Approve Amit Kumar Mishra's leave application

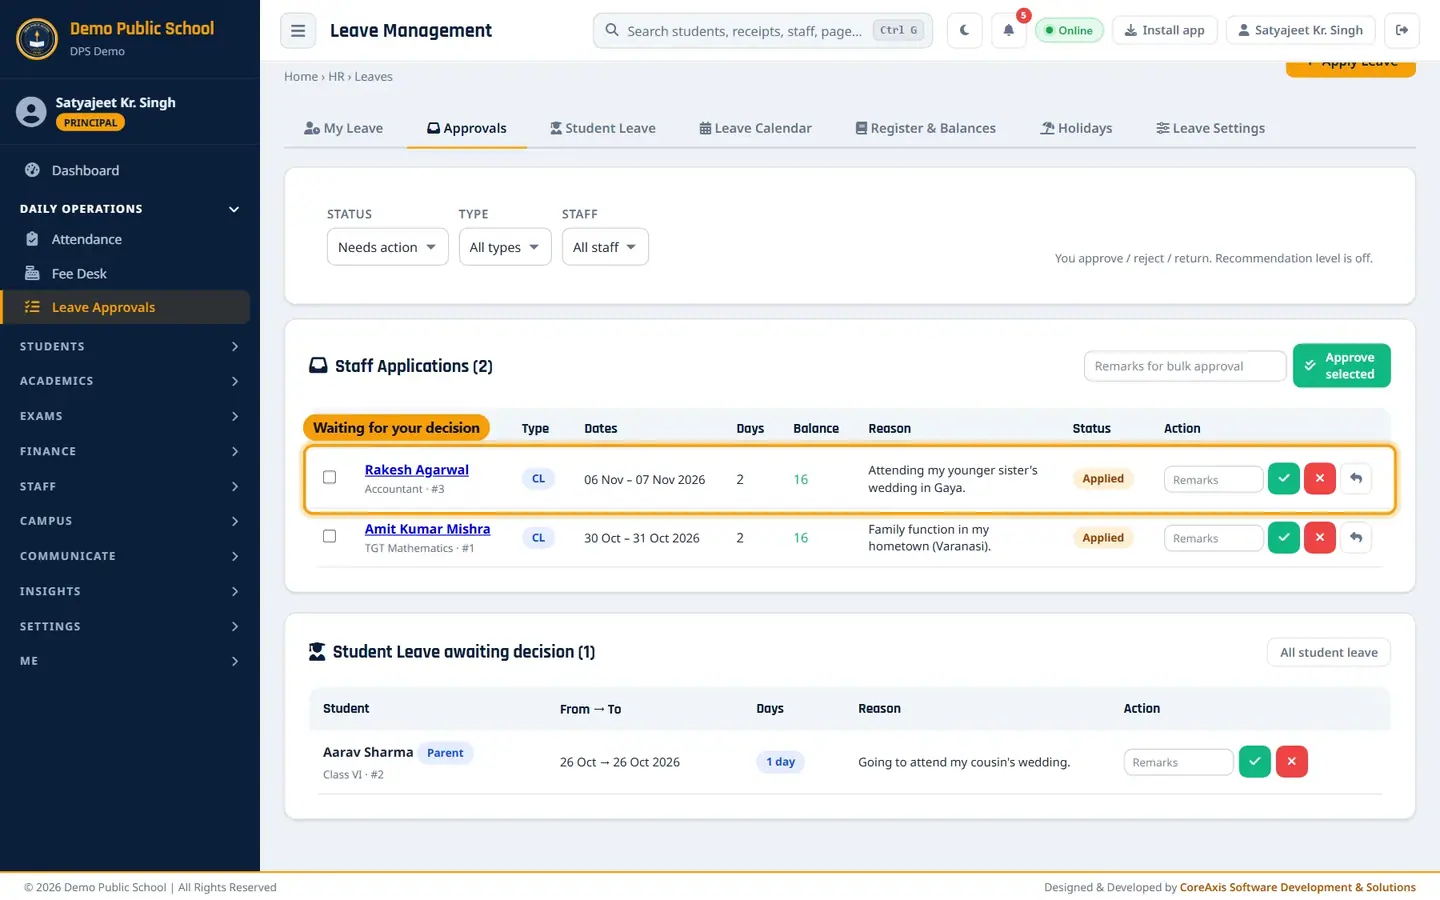[x=1284, y=538]
